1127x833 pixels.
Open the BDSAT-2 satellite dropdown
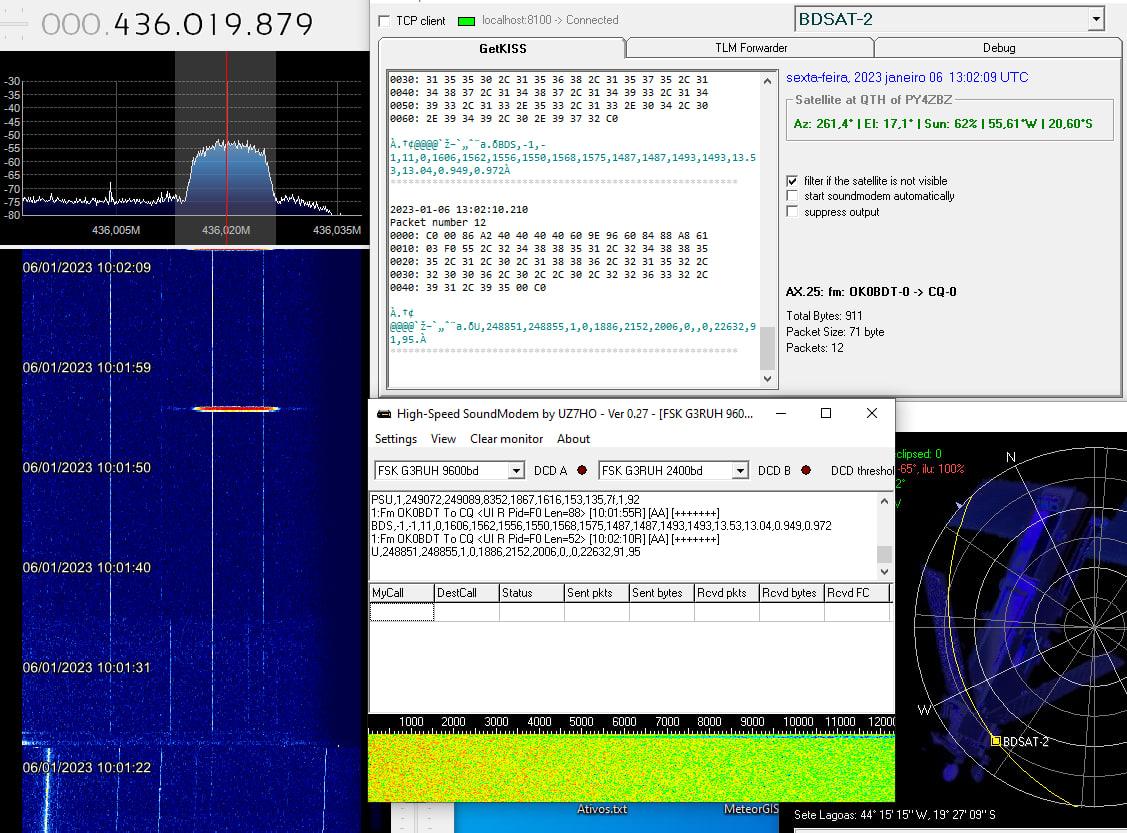click(x=1096, y=19)
